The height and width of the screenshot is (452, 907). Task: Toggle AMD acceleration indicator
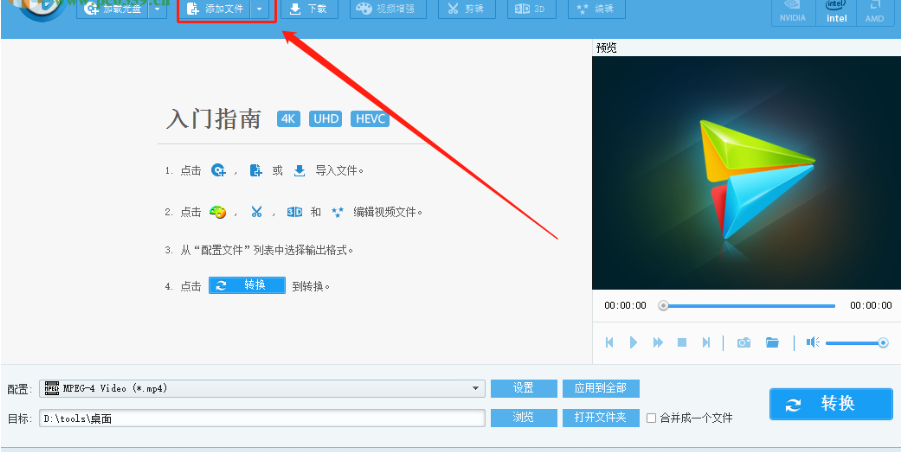pyautogui.click(x=875, y=12)
